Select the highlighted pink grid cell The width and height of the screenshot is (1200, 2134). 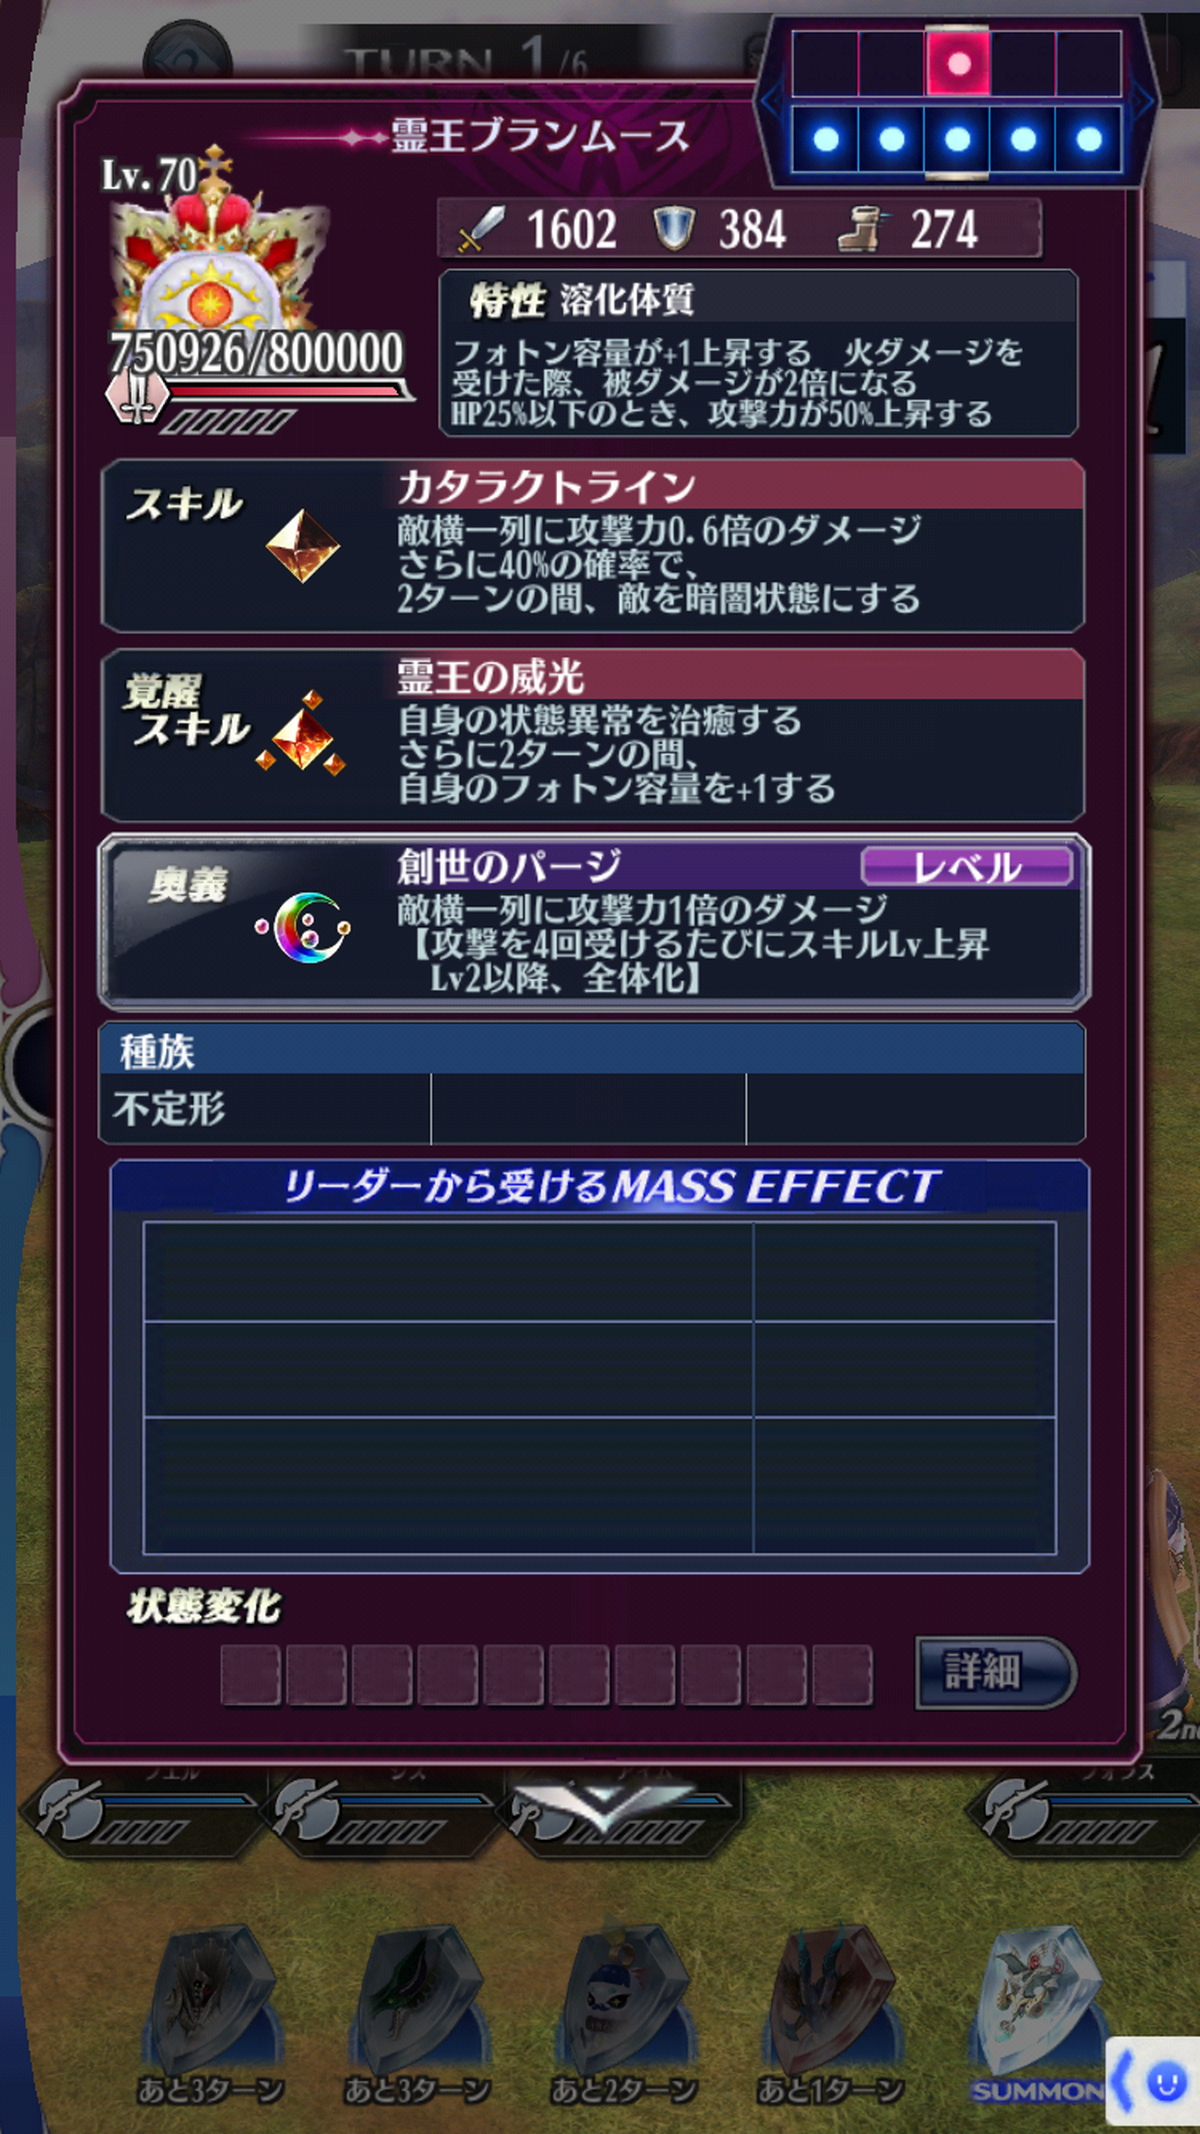[958, 64]
